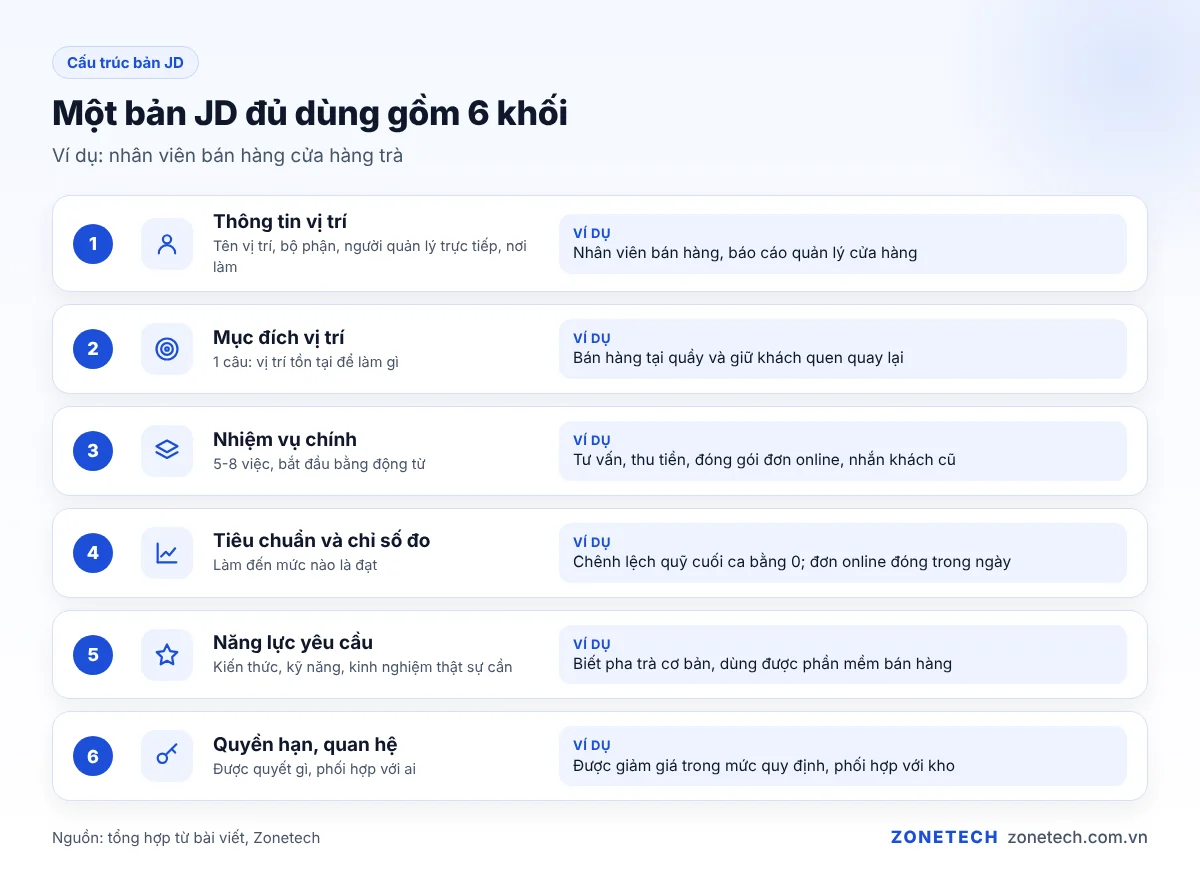Click the star icon beside Năng lực yêu cầu
1200x888 pixels.
167,655
